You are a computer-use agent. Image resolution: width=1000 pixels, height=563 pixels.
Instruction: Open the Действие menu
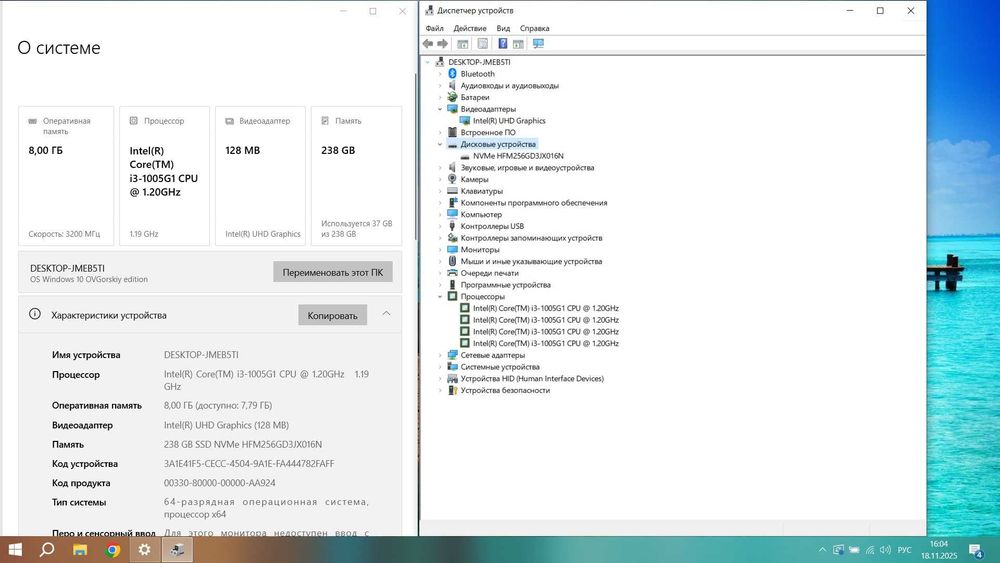[470, 28]
